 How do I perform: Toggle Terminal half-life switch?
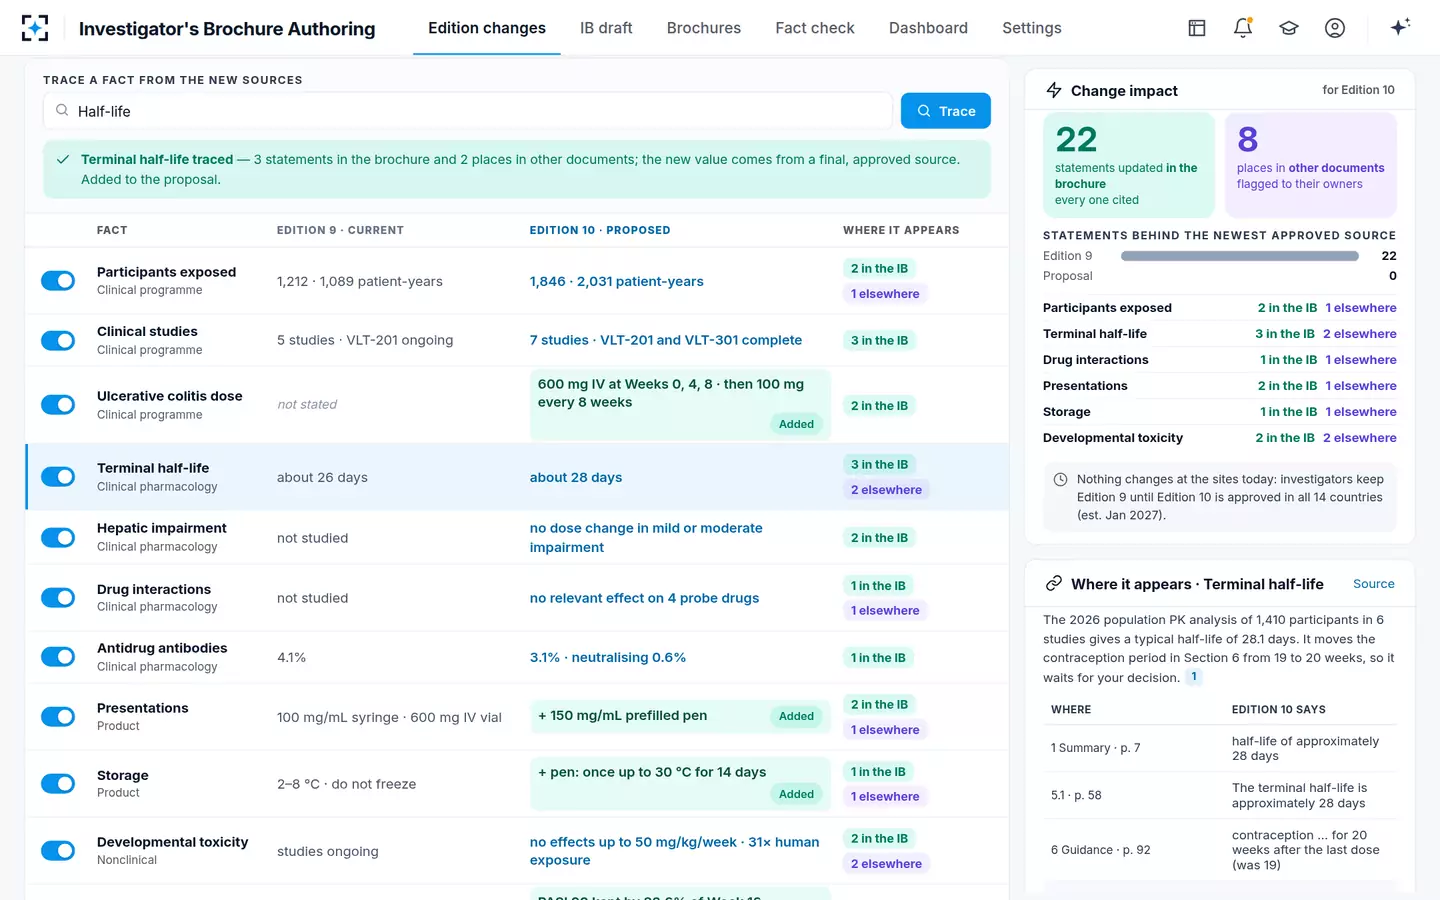[x=58, y=477]
